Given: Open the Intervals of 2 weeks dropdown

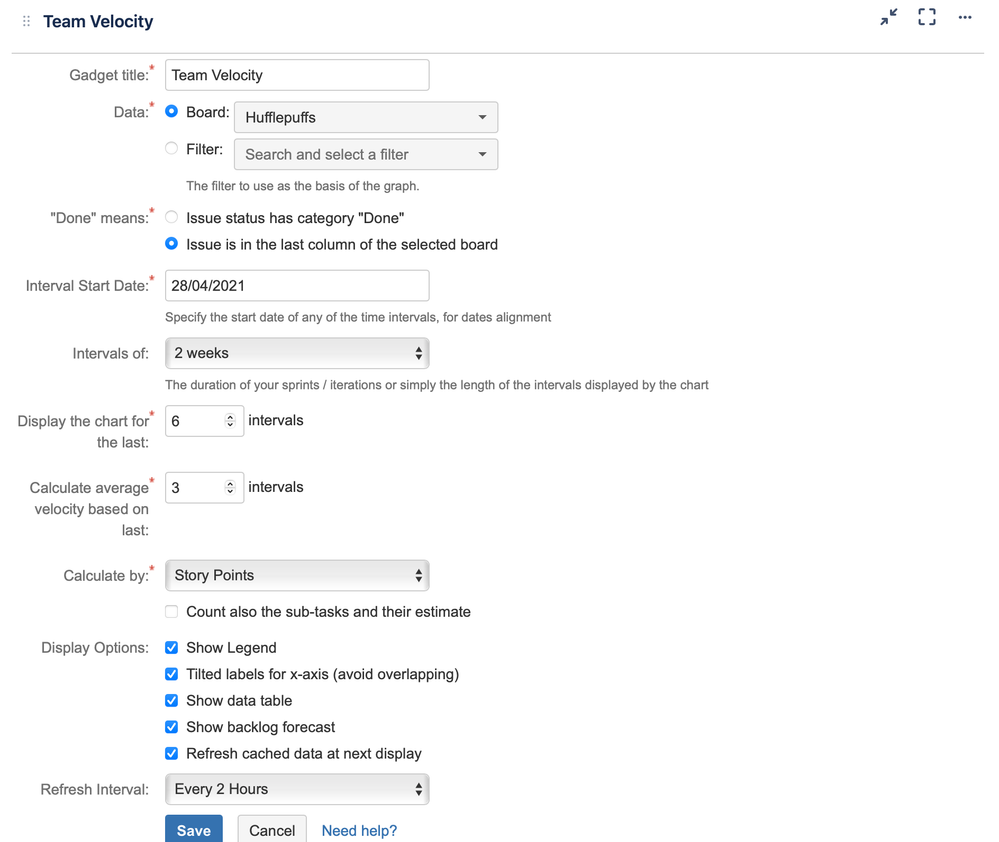Looking at the screenshot, I should point(296,353).
